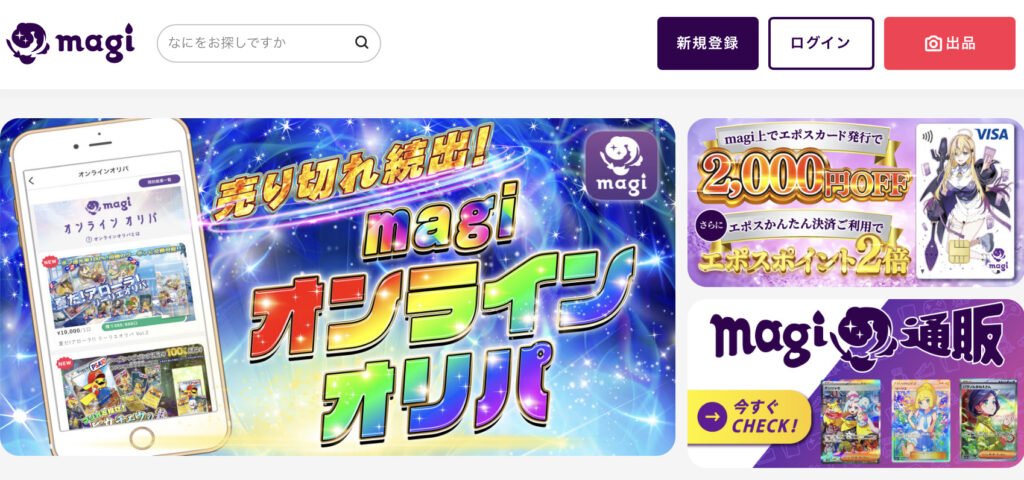Click the magnifying glass search icon
The image size is (1024, 480).
pyautogui.click(x=361, y=43)
